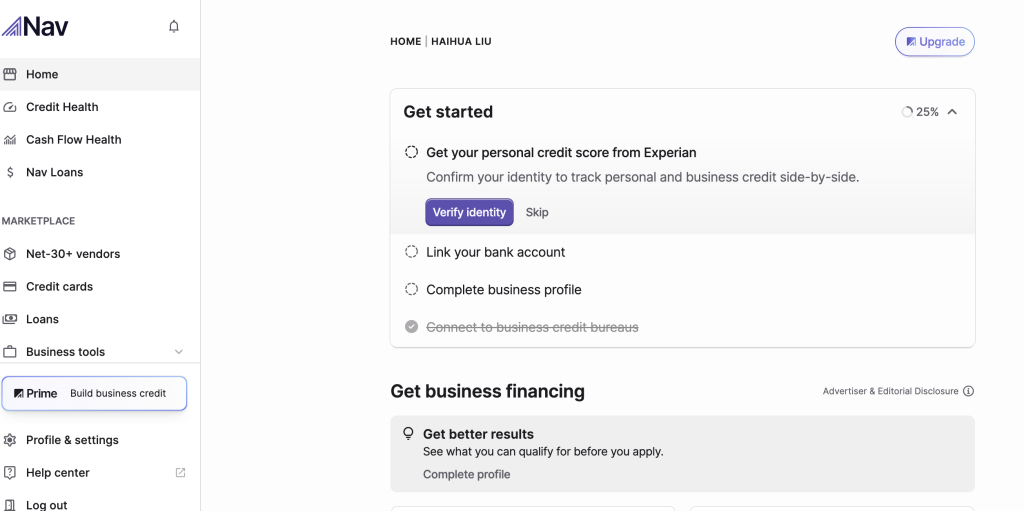Open the Prime Build business credit banner
This screenshot has height=511, width=1024.
pos(94,393)
